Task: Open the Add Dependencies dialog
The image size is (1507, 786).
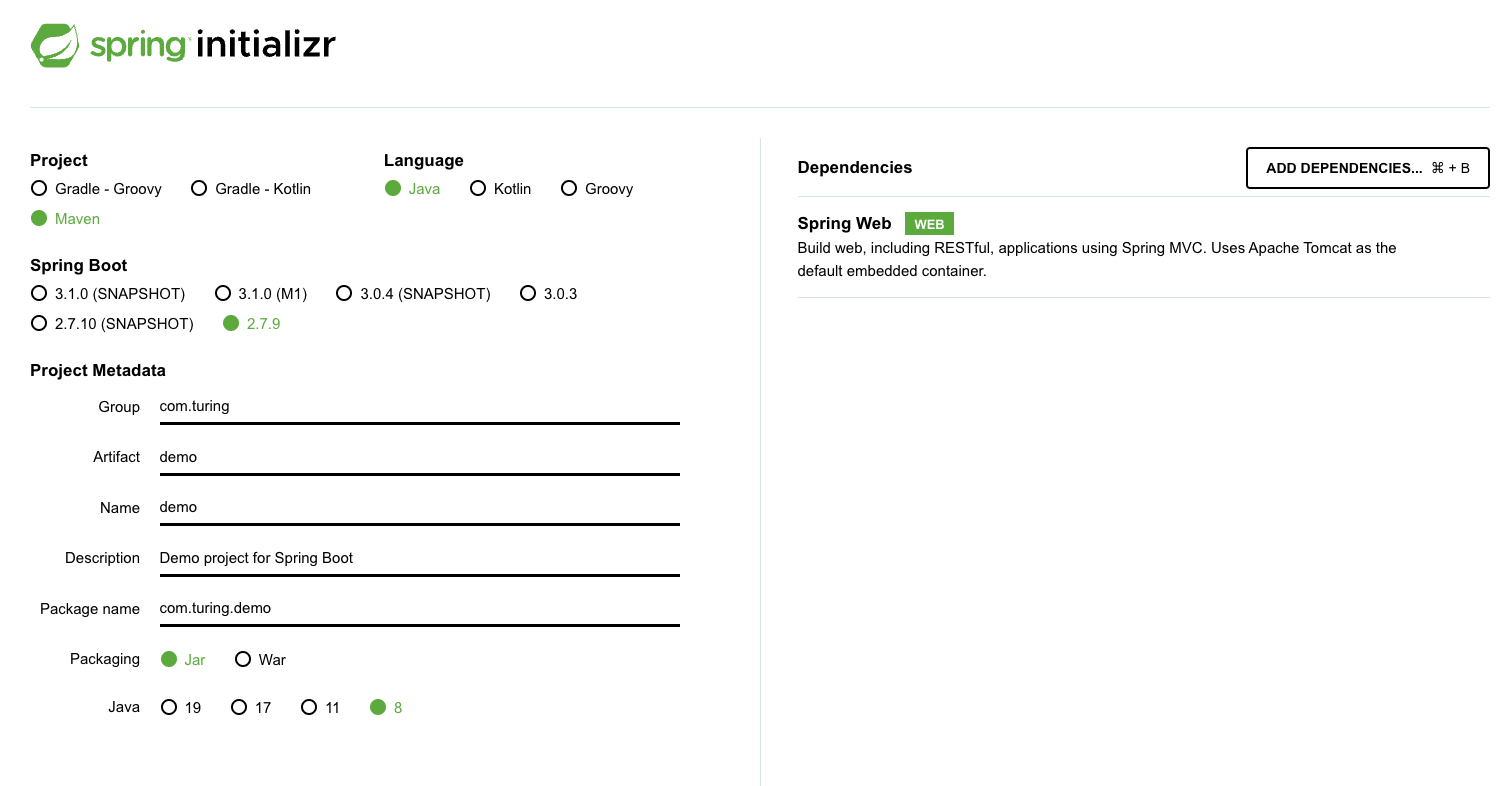Action: (1368, 168)
